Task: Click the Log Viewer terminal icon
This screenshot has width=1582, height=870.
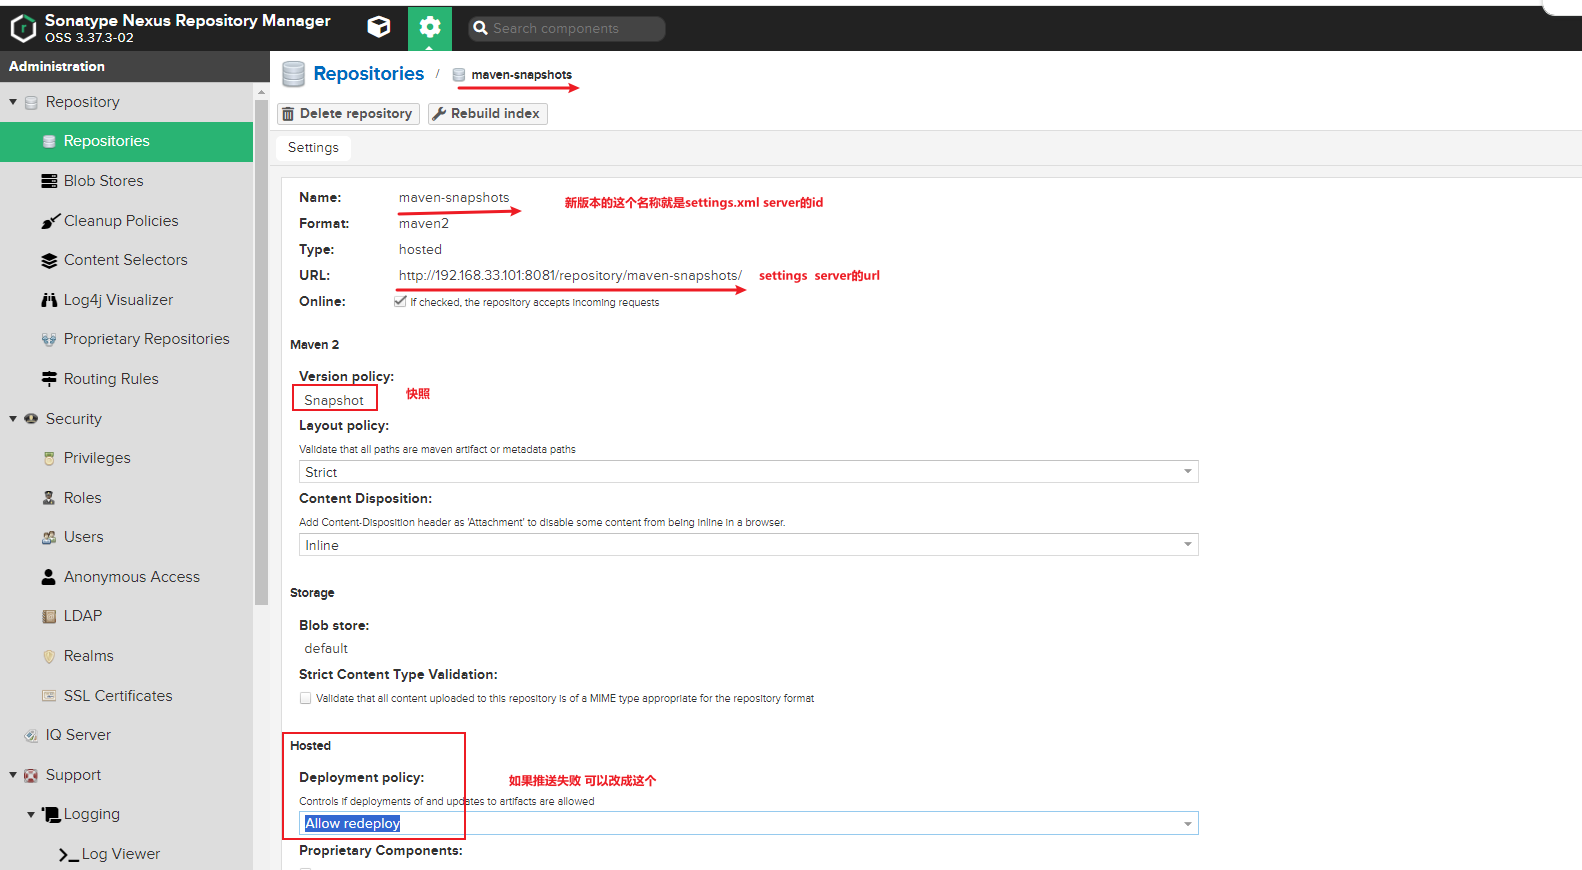Action: point(68,855)
